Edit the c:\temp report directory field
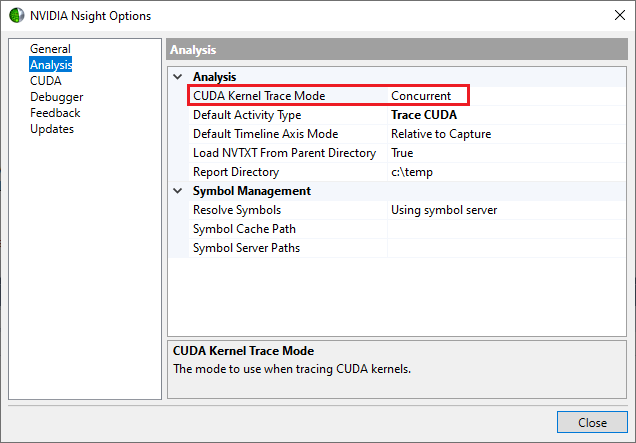 [506, 172]
